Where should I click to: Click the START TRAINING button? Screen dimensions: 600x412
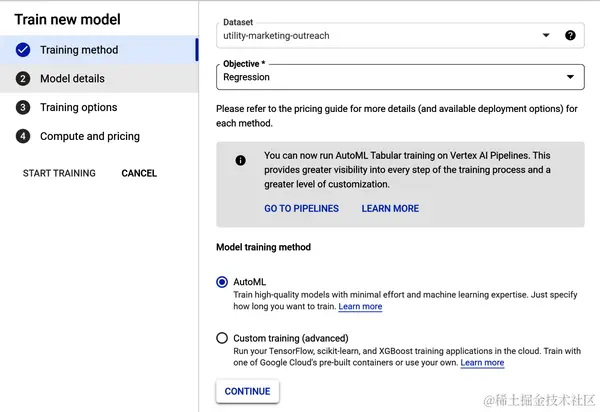(59, 173)
